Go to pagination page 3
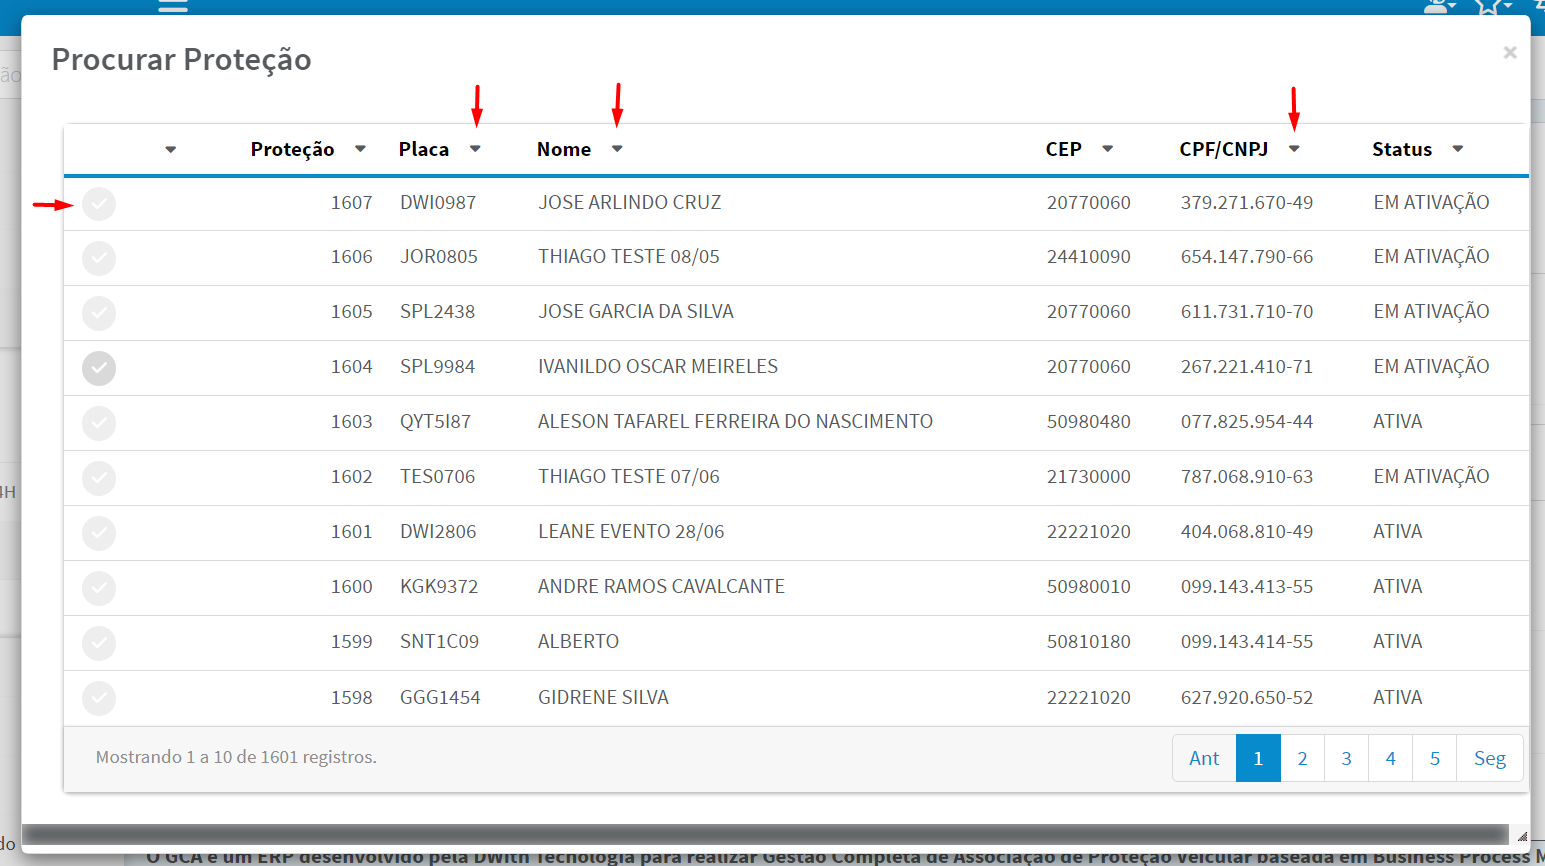1545x866 pixels. click(1346, 758)
